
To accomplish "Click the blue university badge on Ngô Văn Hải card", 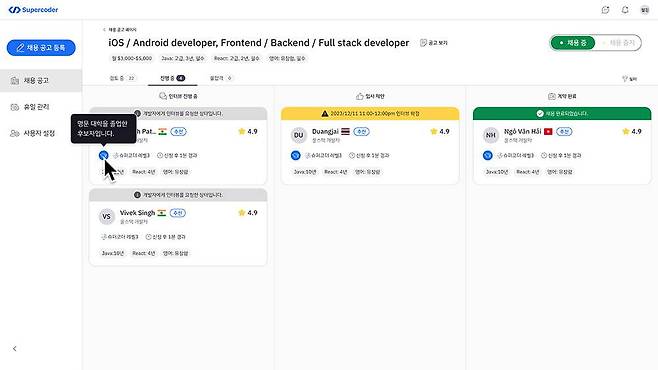I will tap(488, 155).
